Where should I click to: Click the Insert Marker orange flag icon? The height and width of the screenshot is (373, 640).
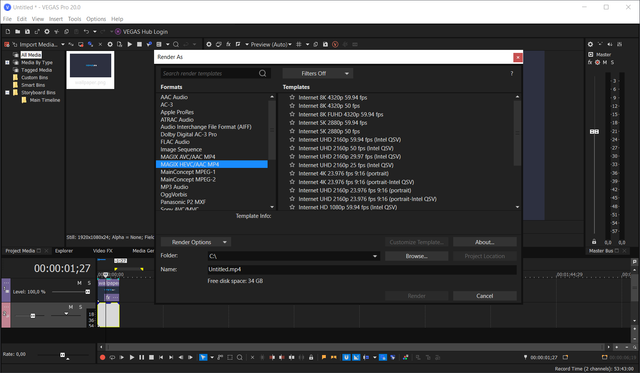[x=324, y=357]
